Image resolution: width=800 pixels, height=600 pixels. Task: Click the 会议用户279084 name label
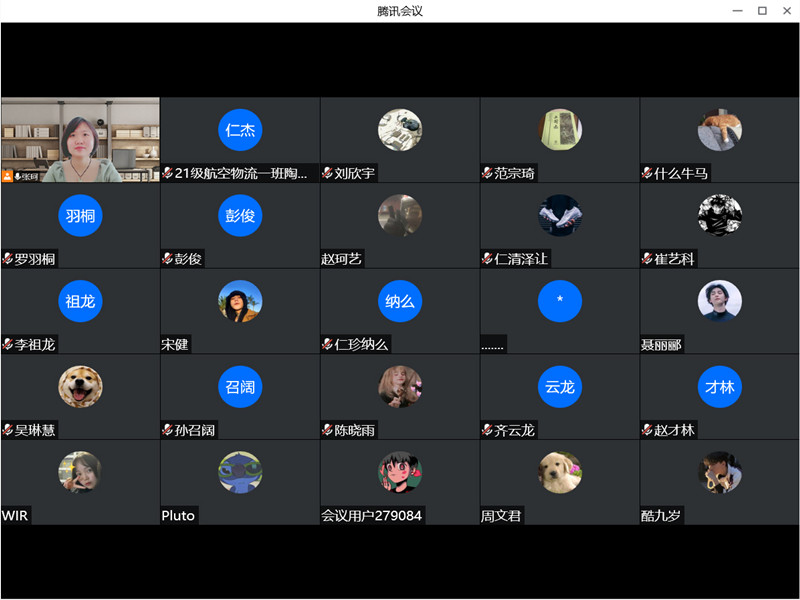tap(372, 516)
